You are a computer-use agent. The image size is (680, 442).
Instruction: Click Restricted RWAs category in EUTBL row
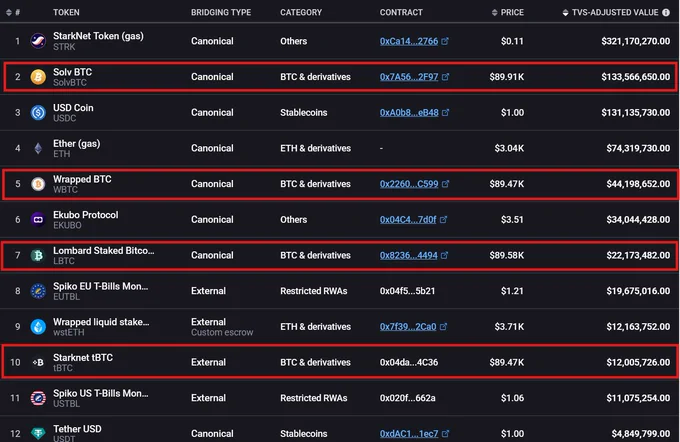[314, 291]
